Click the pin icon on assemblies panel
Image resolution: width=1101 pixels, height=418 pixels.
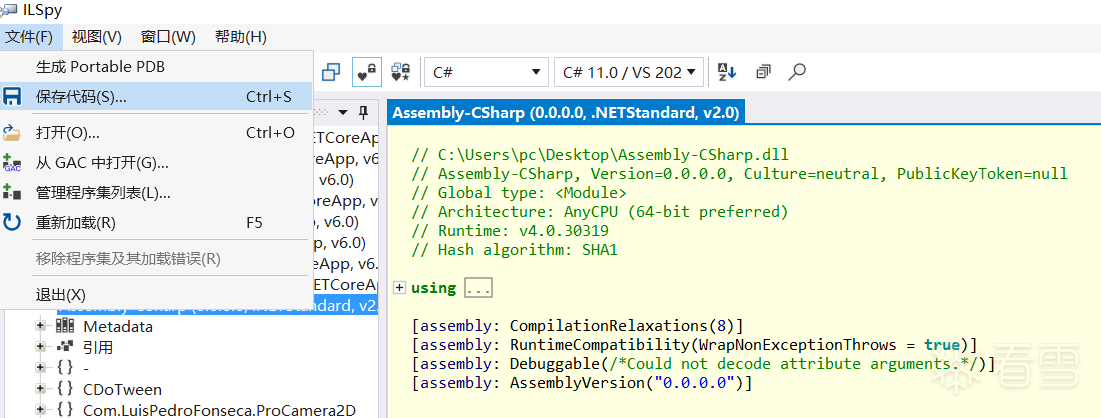click(x=363, y=112)
